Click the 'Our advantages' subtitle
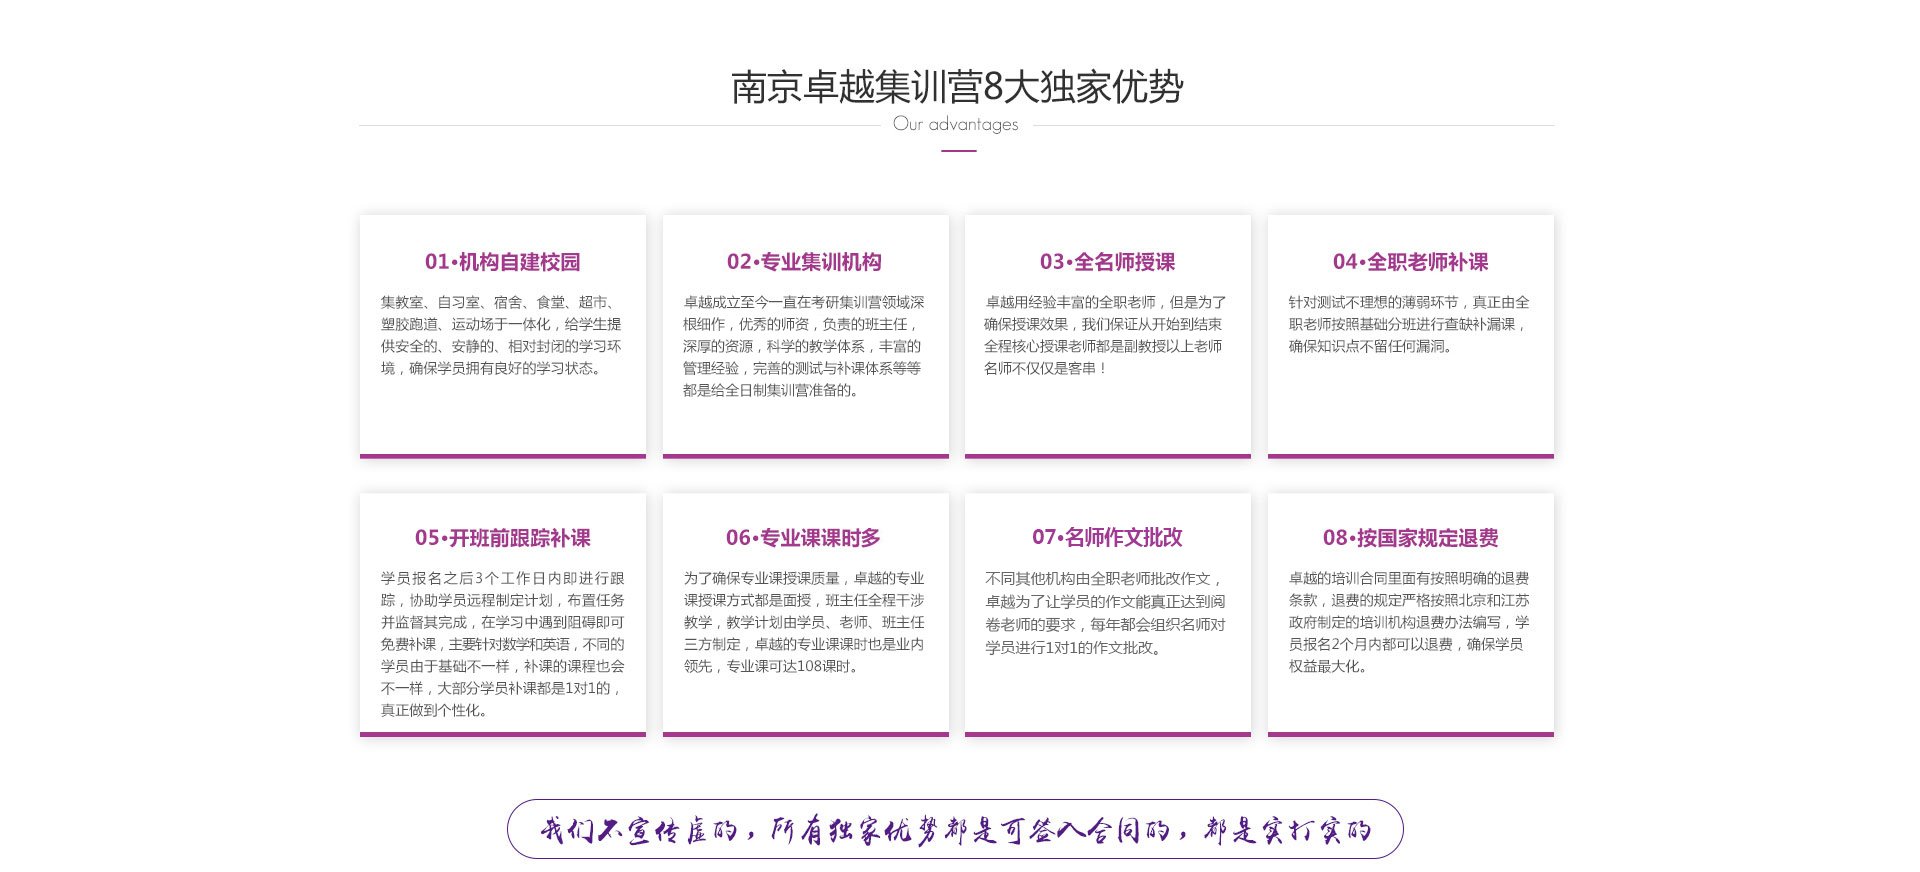This screenshot has width=1920, height=872. [956, 124]
